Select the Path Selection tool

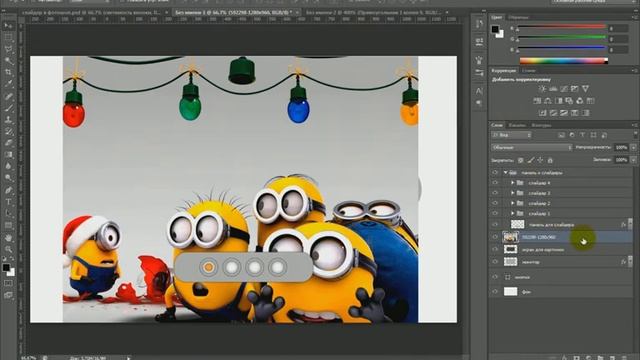[8, 213]
